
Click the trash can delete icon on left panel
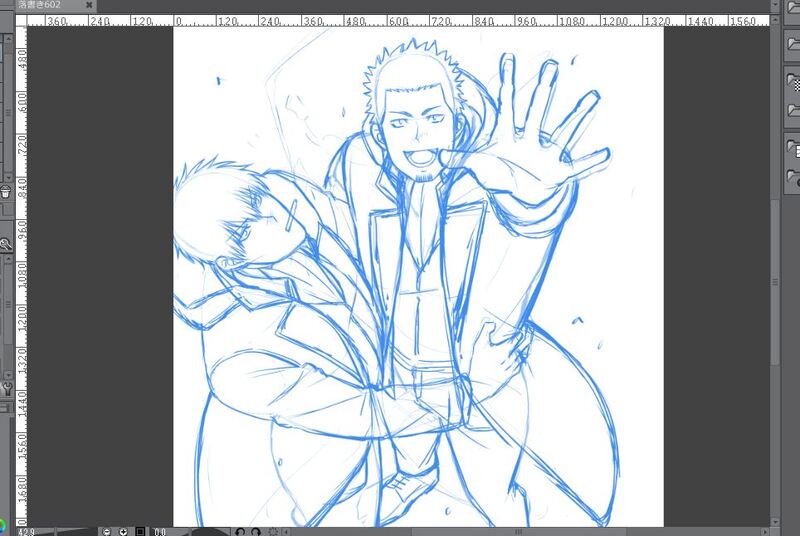click(6, 192)
